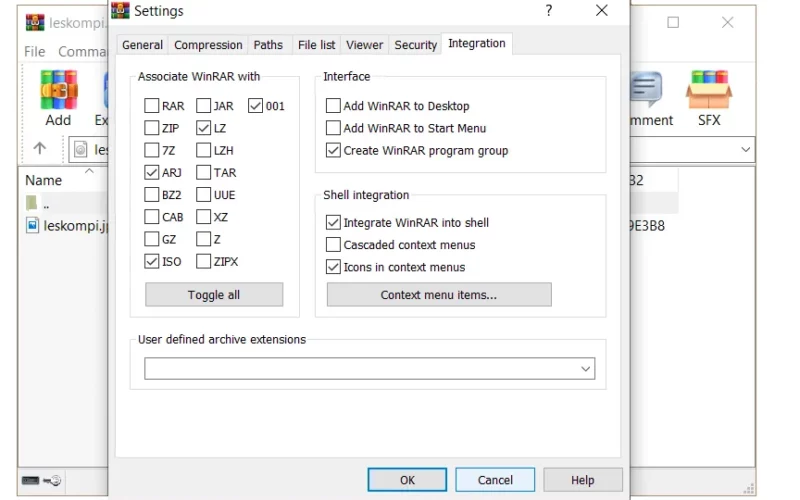
Task: Uncheck Integrate WinRAR into shell
Action: pos(333,222)
